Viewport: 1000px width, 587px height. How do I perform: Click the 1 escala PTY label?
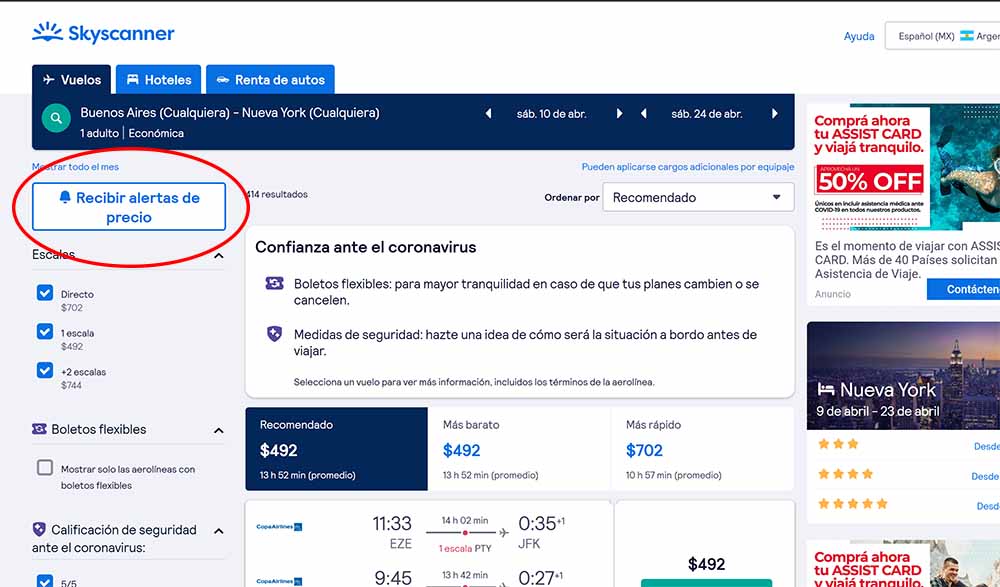[x=465, y=548]
